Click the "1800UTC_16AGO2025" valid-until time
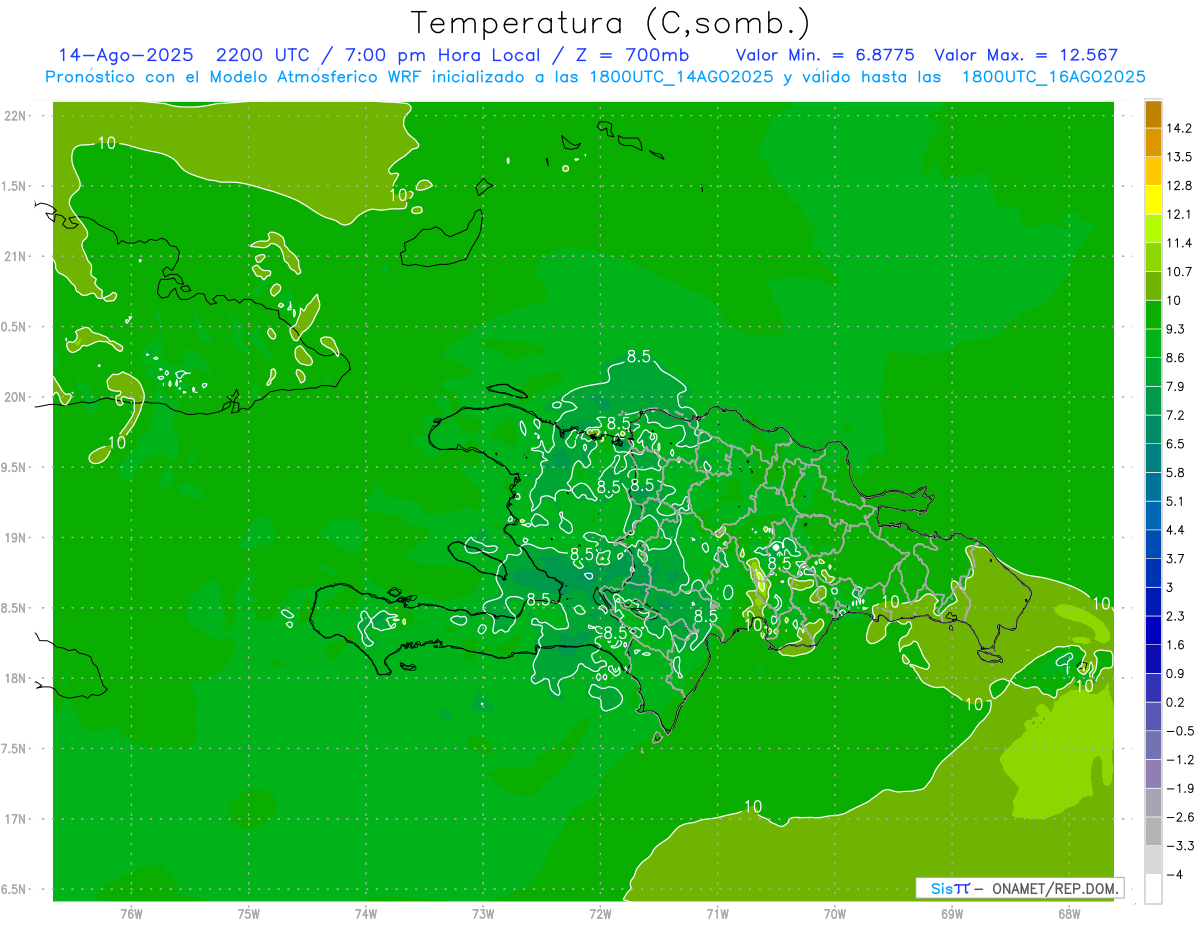The height and width of the screenshot is (927, 1200). pos(1053,77)
